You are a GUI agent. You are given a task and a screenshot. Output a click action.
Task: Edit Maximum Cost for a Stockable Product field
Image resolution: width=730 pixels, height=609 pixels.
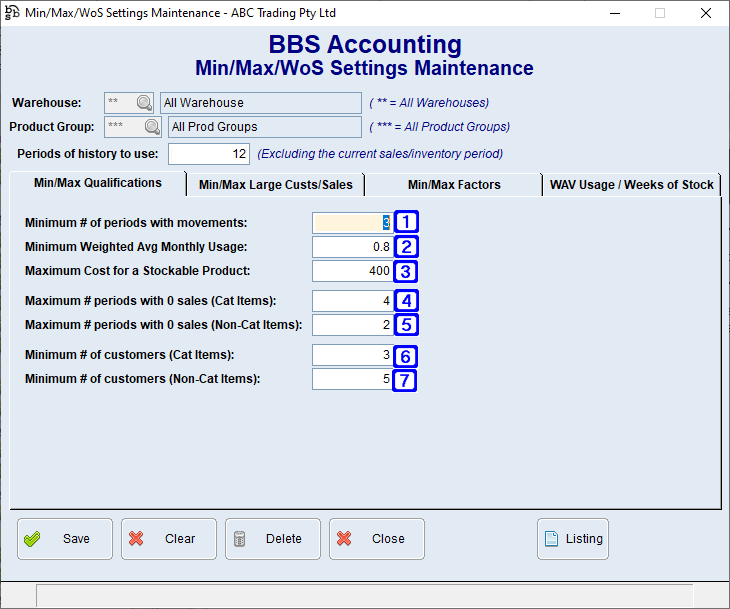pyautogui.click(x=353, y=271)
